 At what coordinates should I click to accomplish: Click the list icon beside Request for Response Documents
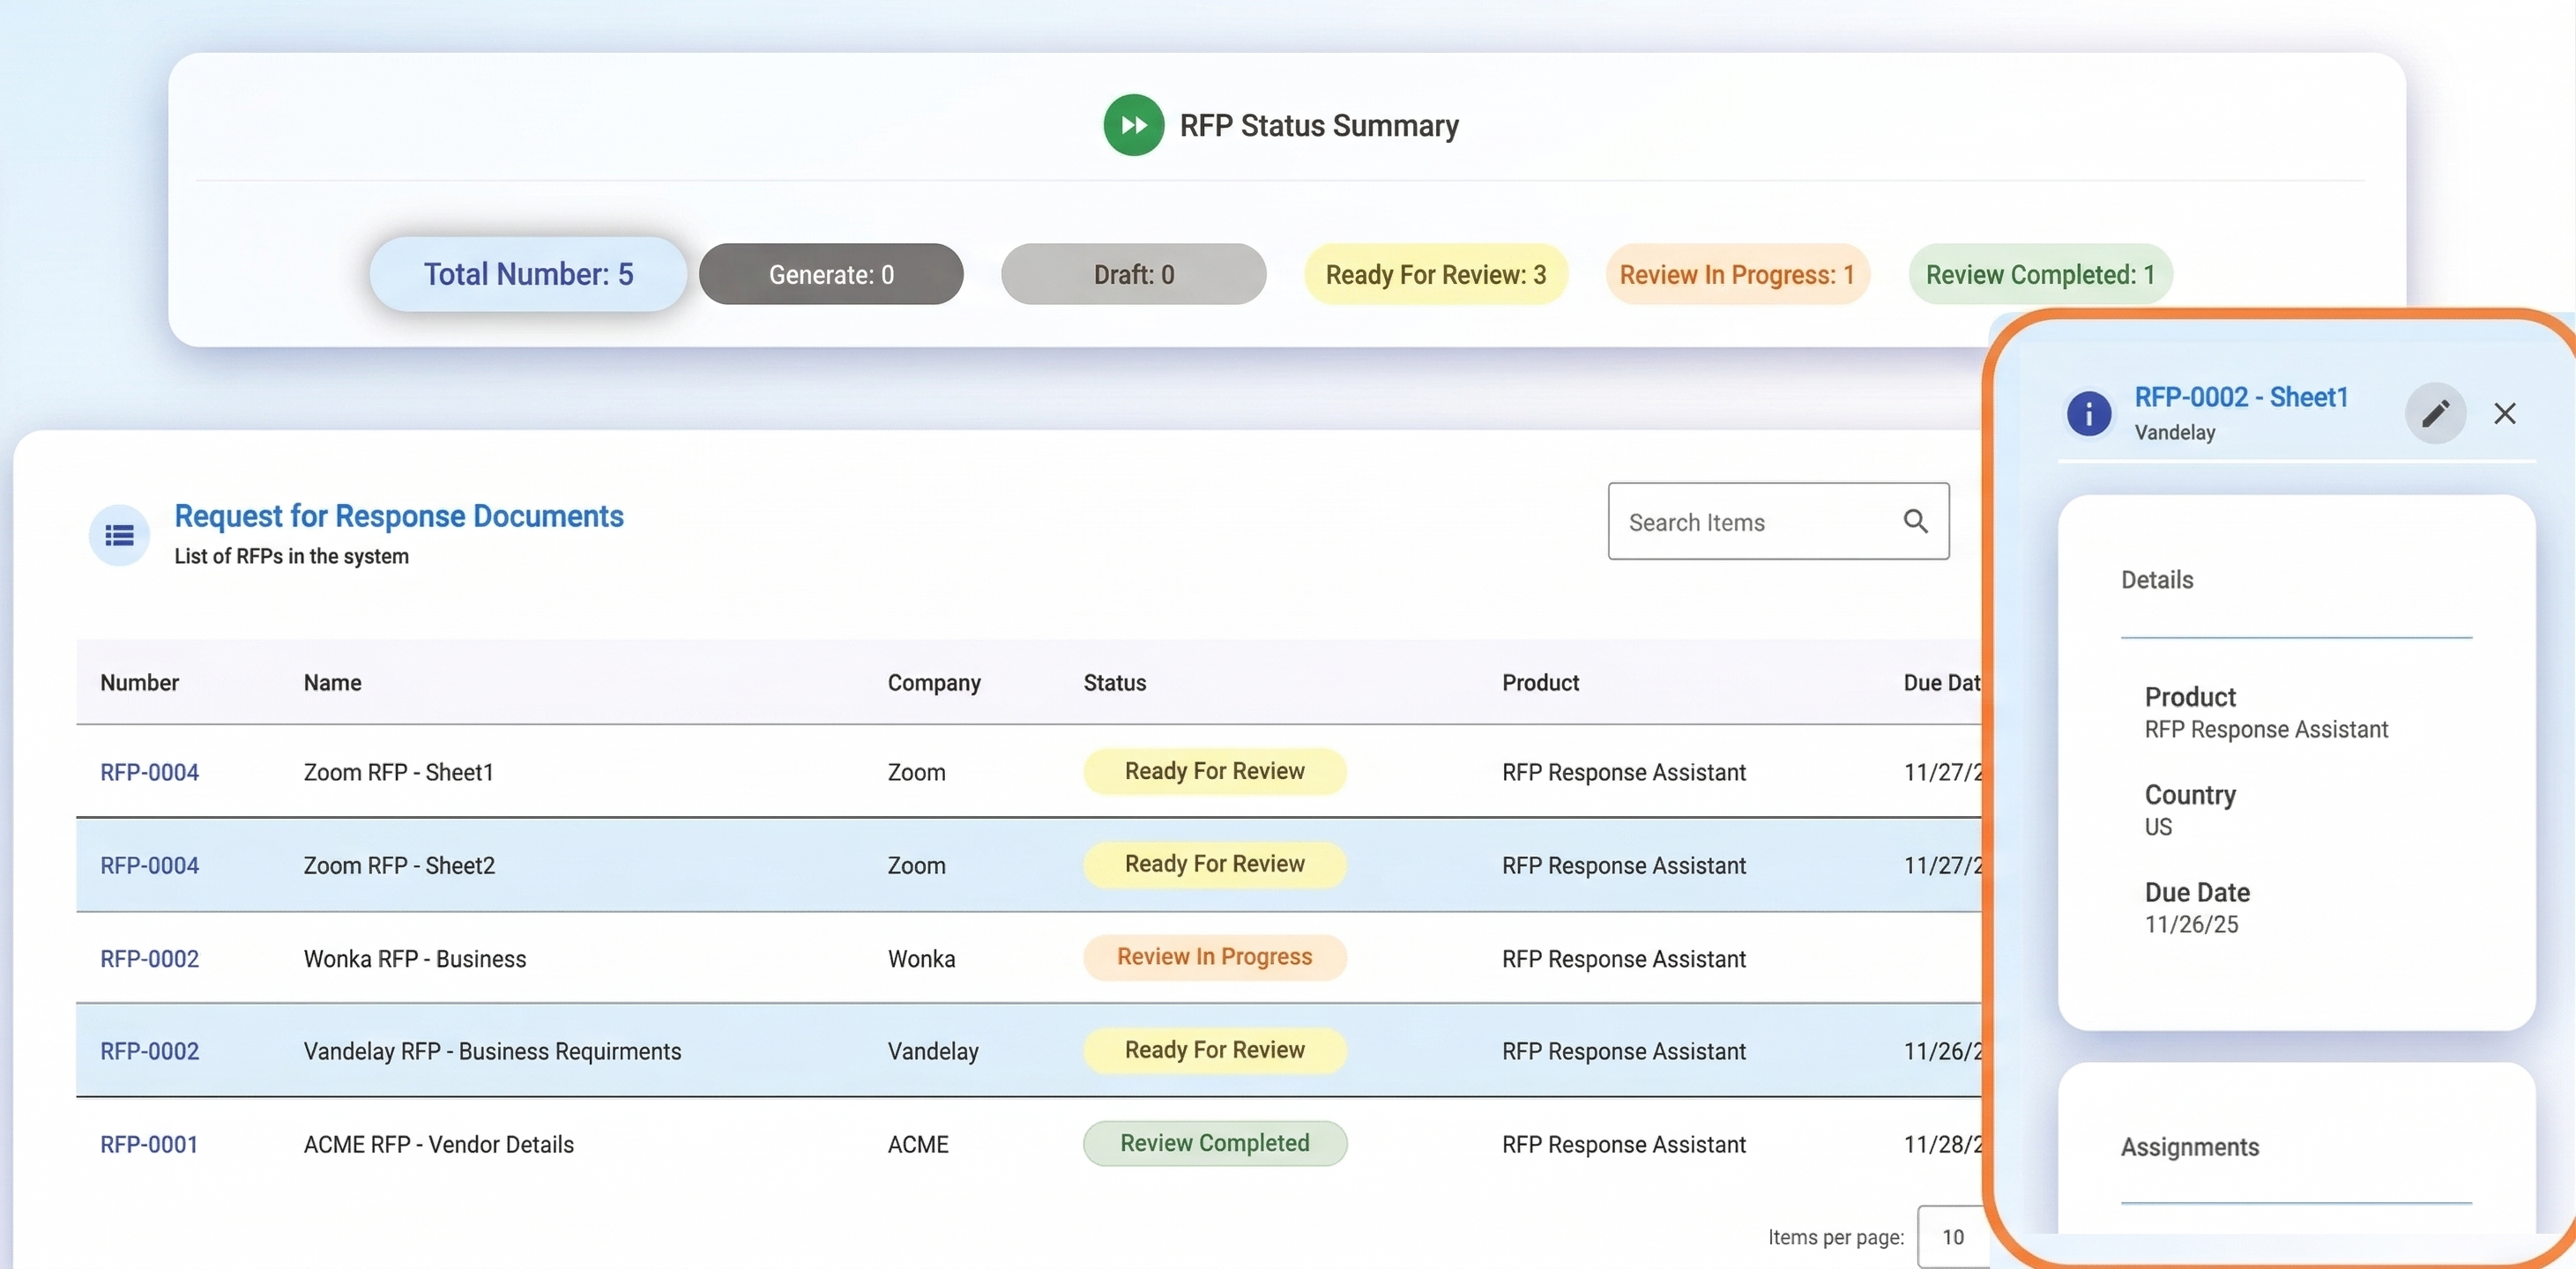click(119, 535)
